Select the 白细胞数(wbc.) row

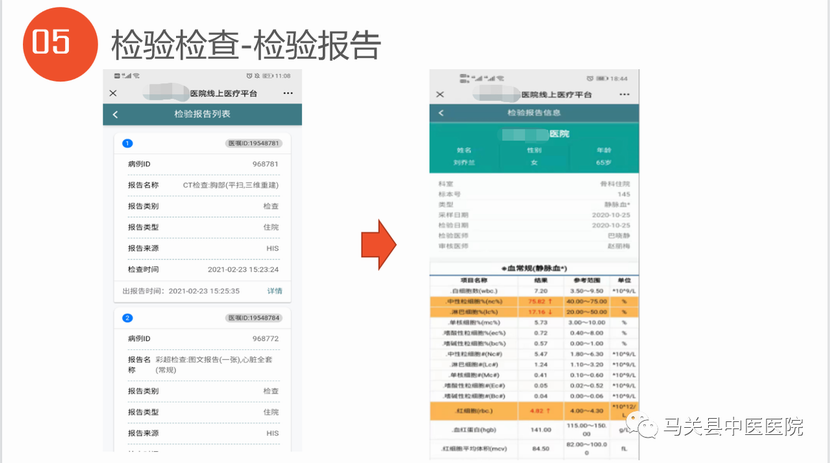click(x=534, y=291)
